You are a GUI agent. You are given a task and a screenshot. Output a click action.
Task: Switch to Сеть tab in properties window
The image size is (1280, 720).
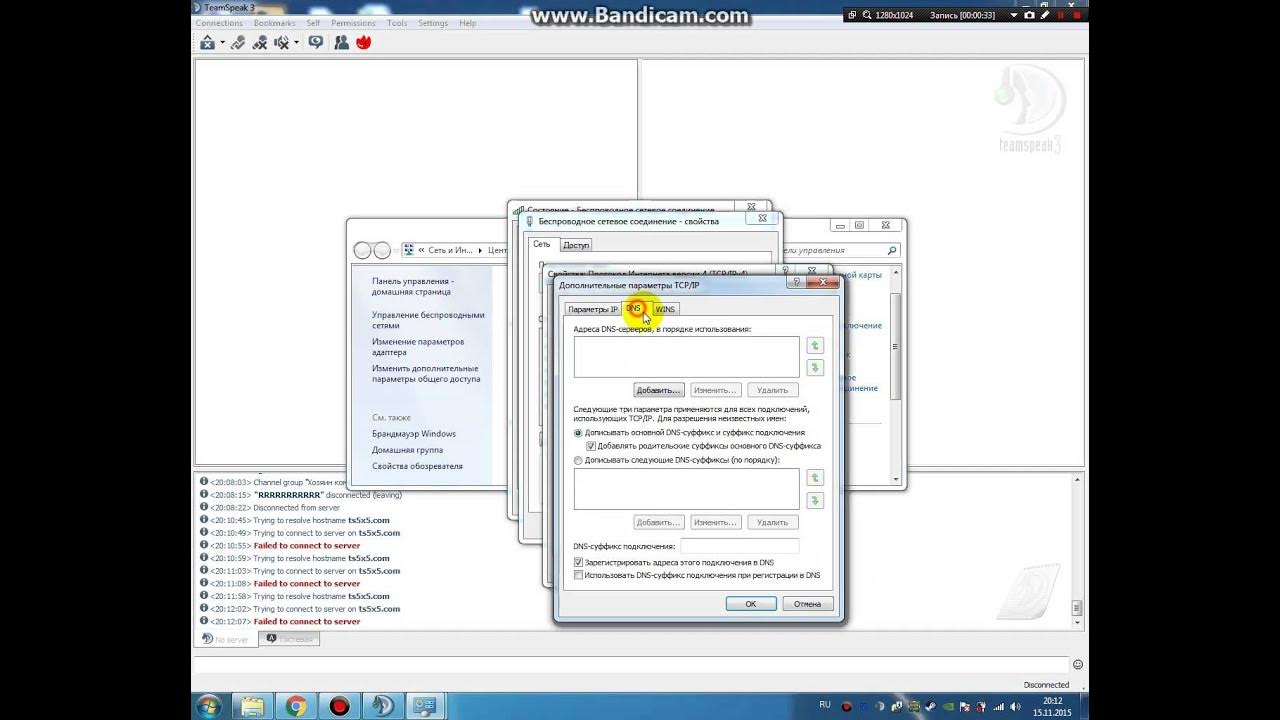click(541, 244)
